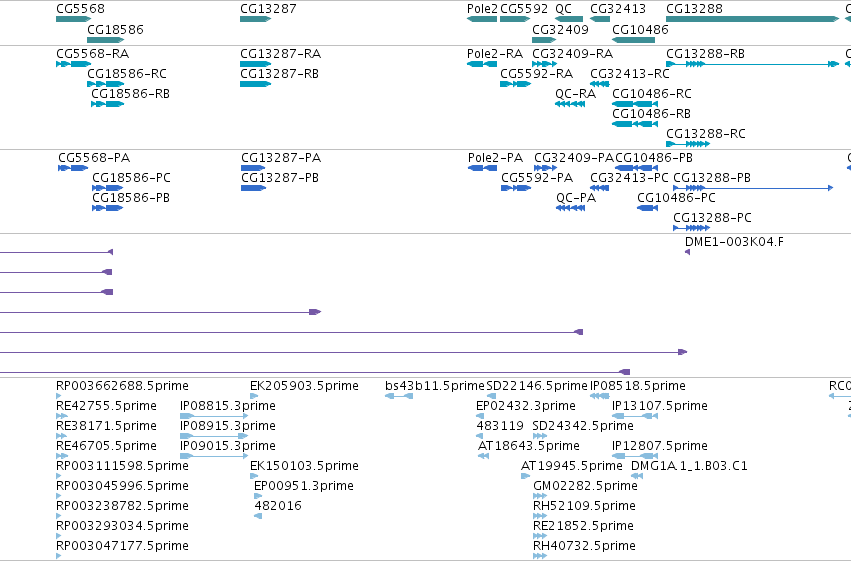Click EST SD24342.5prime
851x561 pixels.
583,426
